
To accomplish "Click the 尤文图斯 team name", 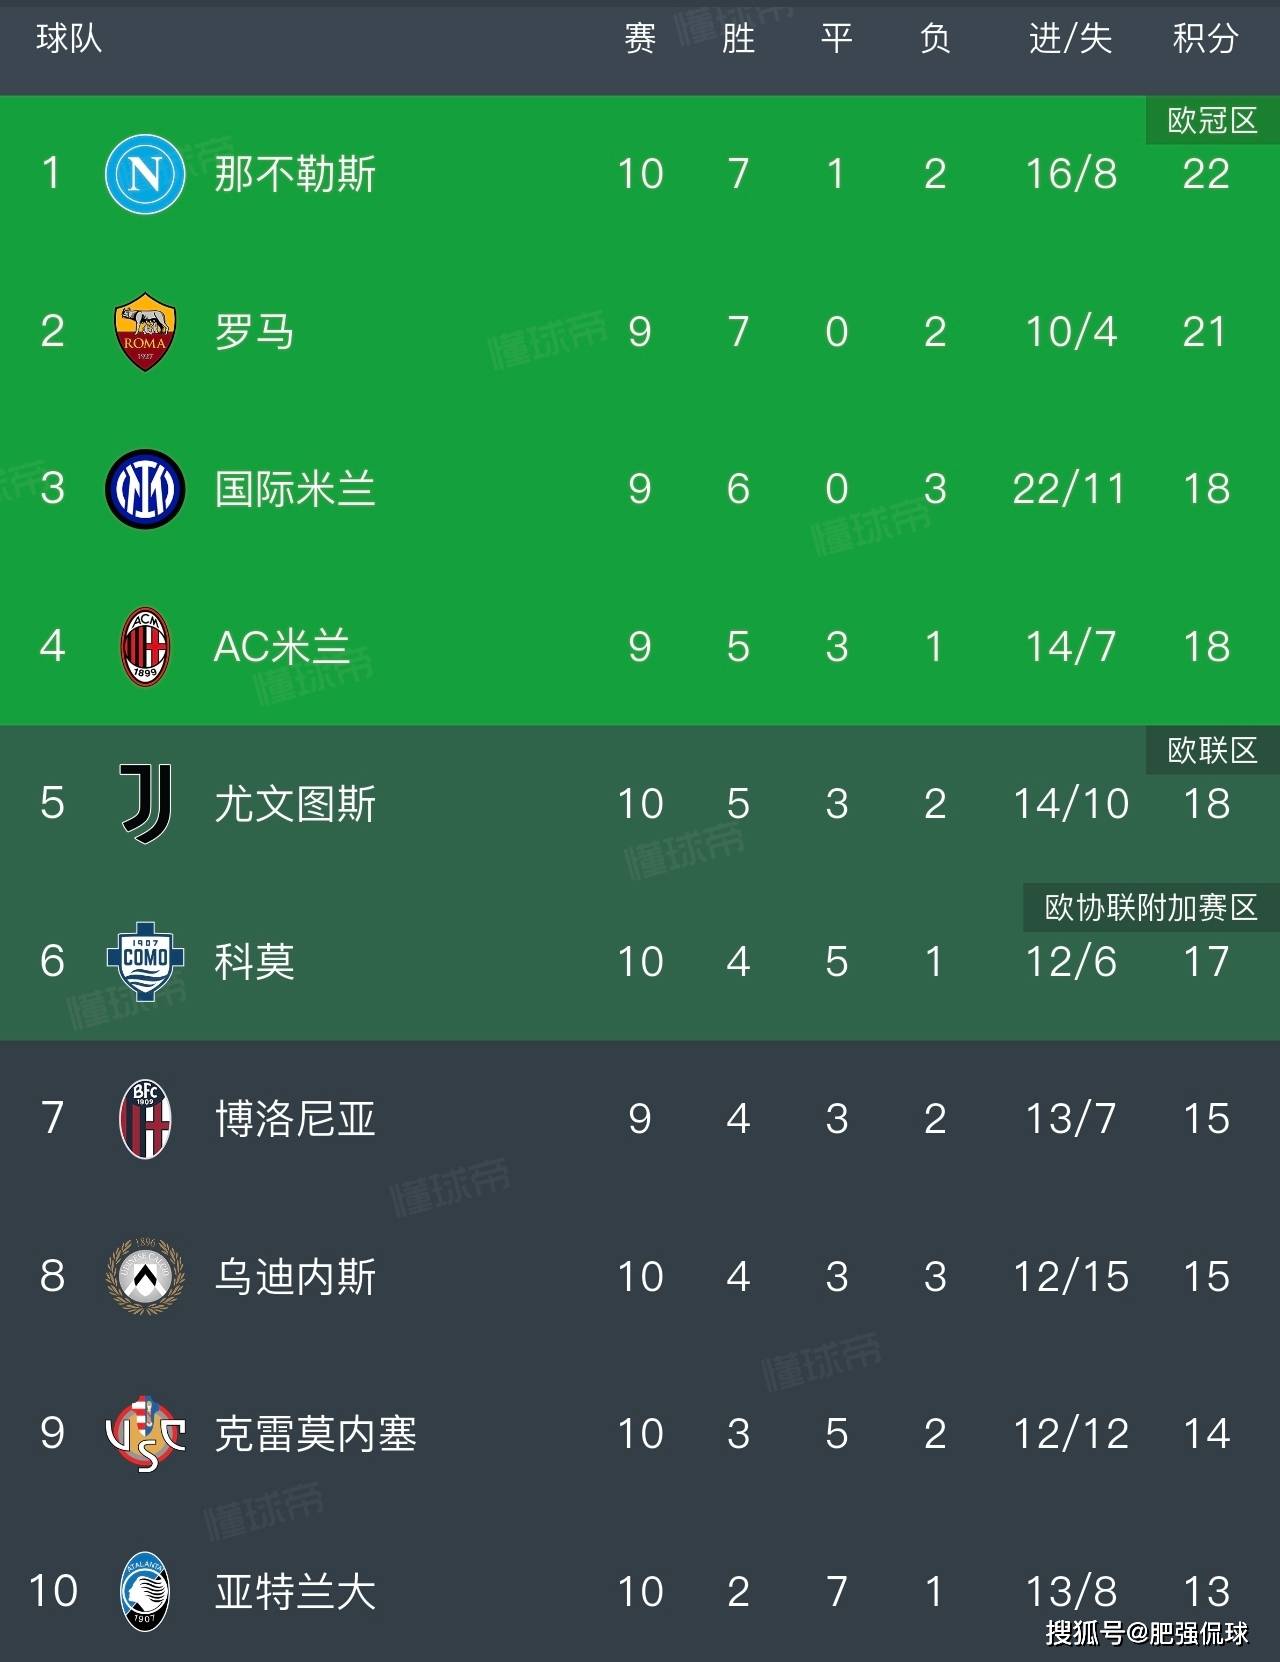I will 295,804.
